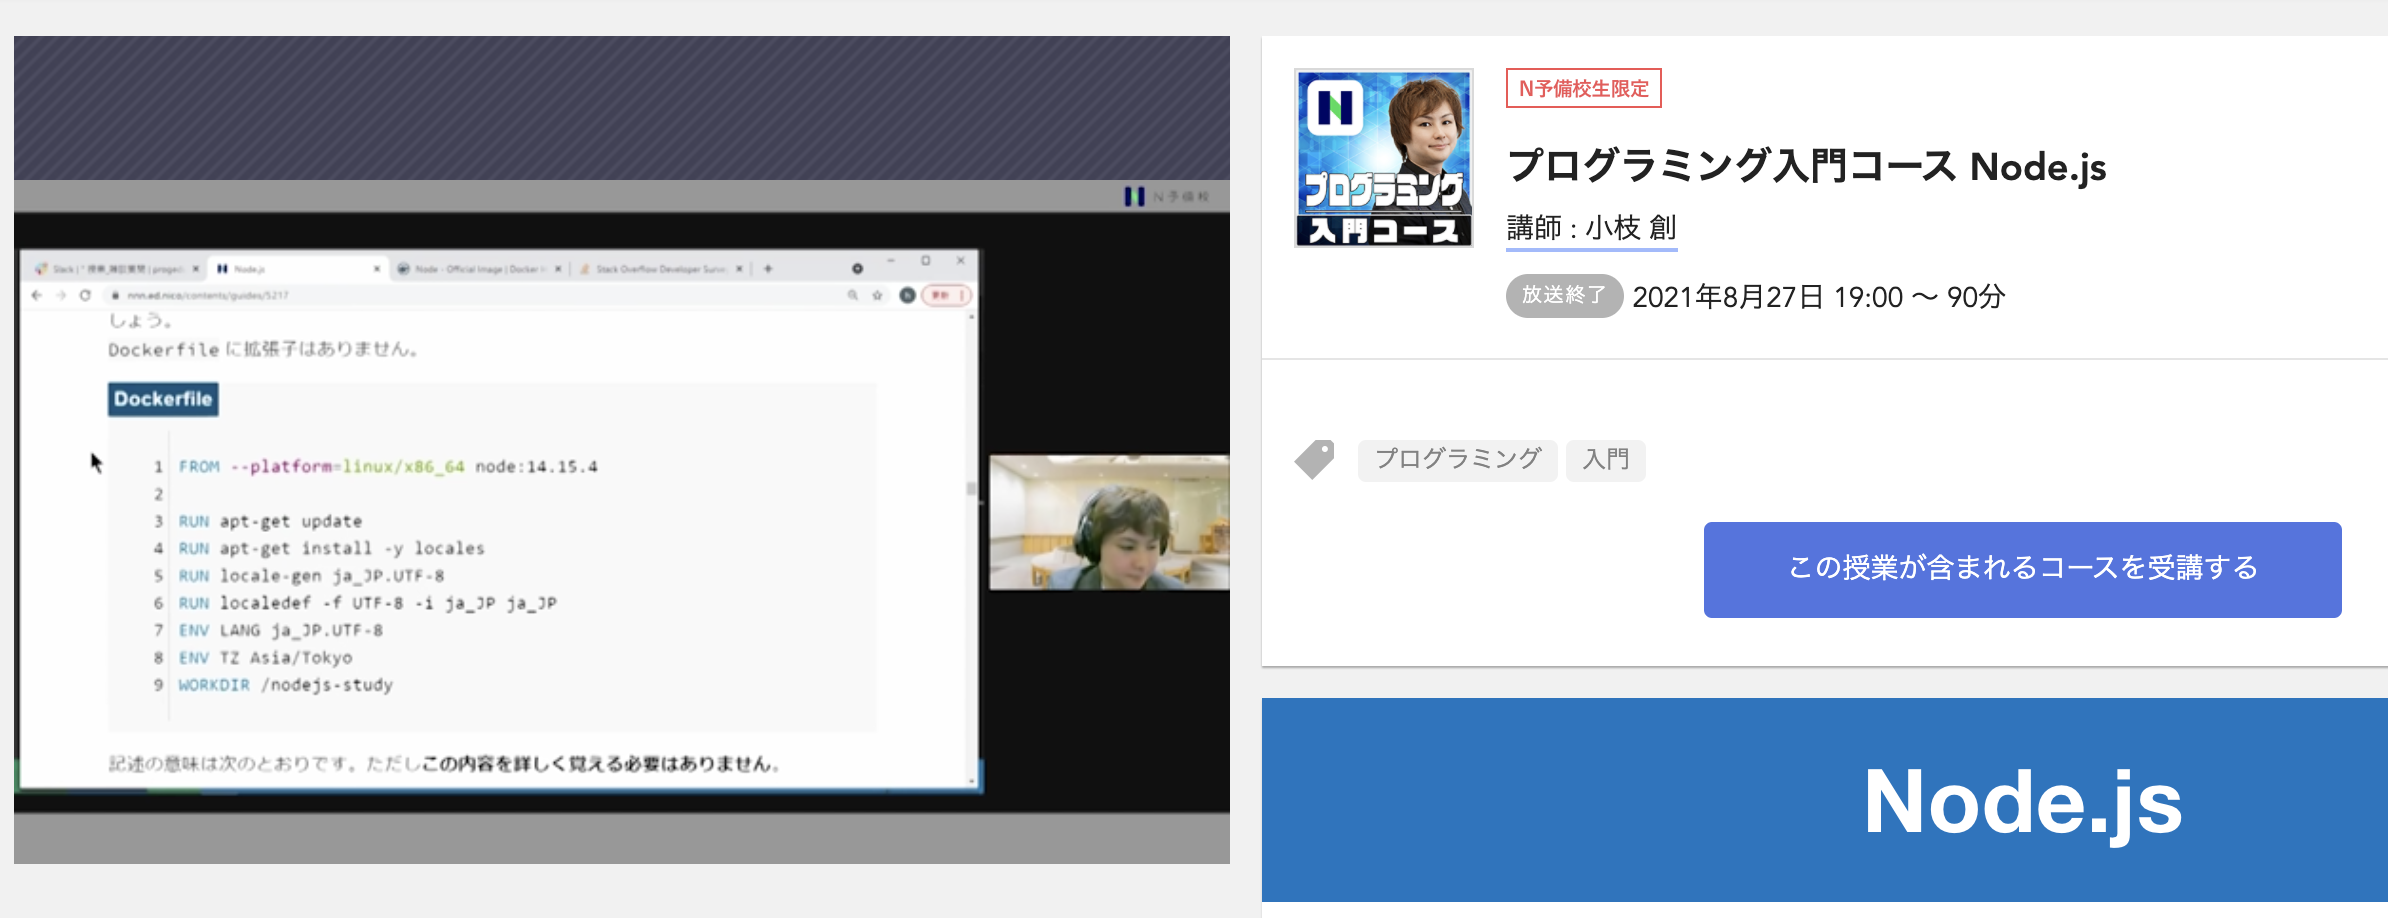Select the tag icon next to course topics
Image resolution: width=2388 pixels, height=918 pixels.
(1315, 458)
